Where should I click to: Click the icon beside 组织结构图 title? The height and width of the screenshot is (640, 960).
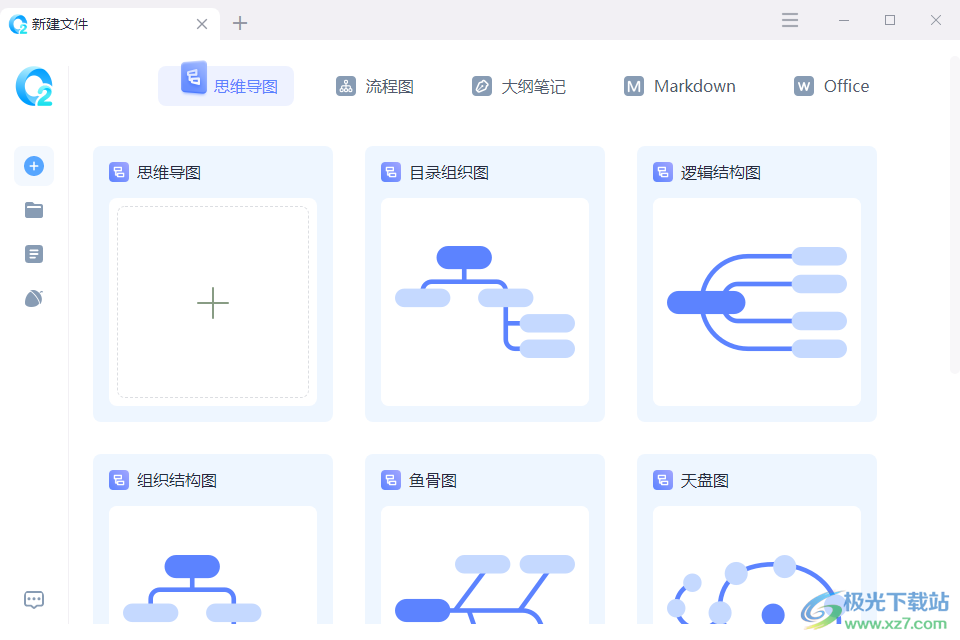pyautogui.click(x=119, y=480)
